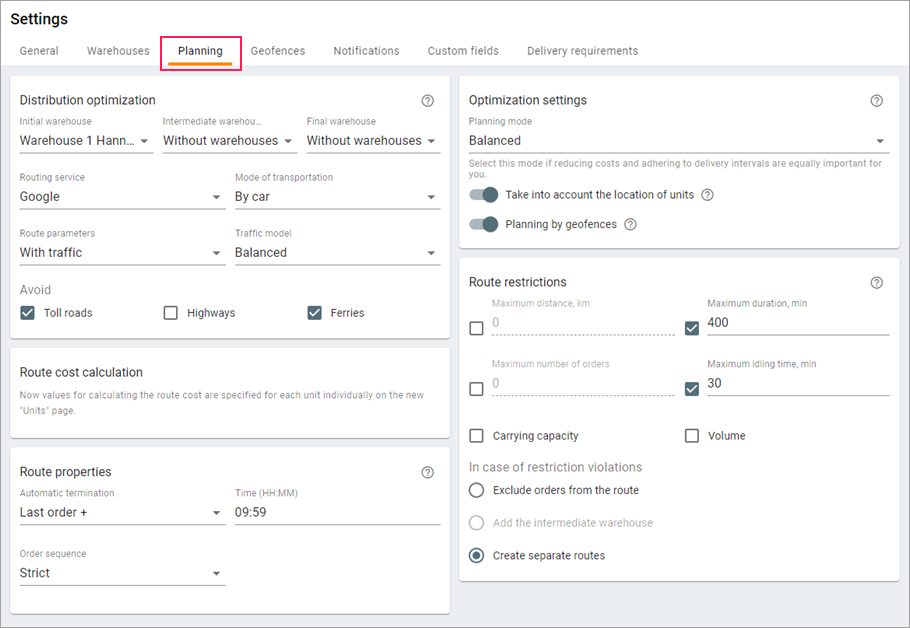The width and height of the screenshot is (910, 628).
Task: Go to the Delivery requirements tab
Action: (582, 51)
